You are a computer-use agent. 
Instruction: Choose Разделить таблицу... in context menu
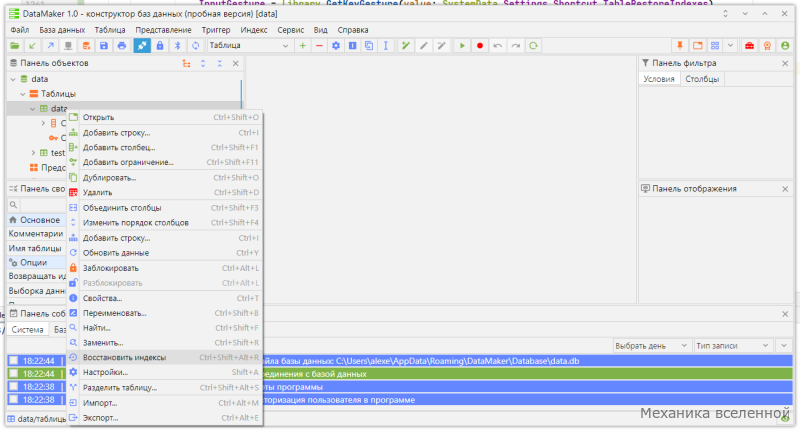click(x=165, y=388)
